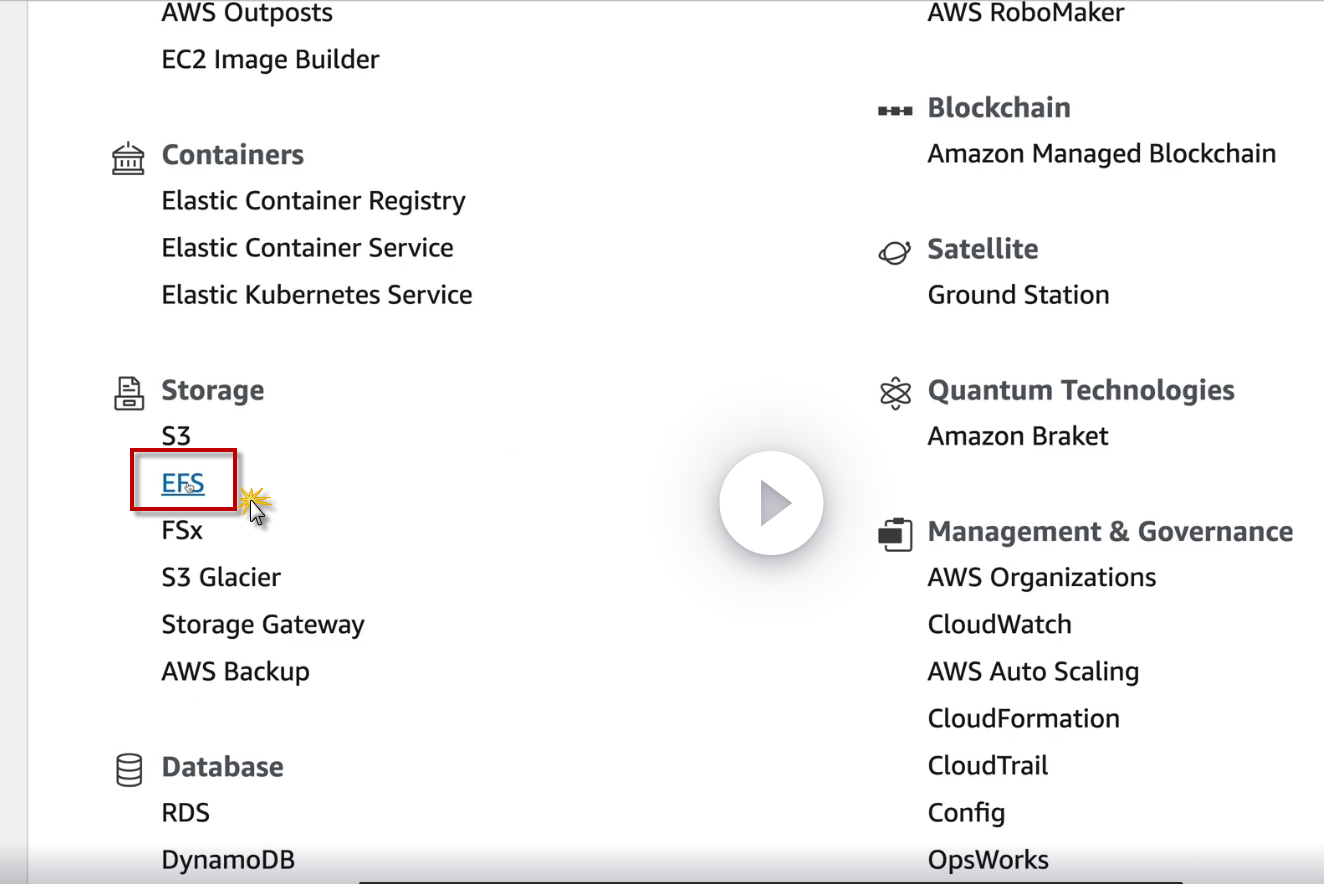1324x884 pixels.
Task: Open the DynamoDB database service
Action: point(228,859)
